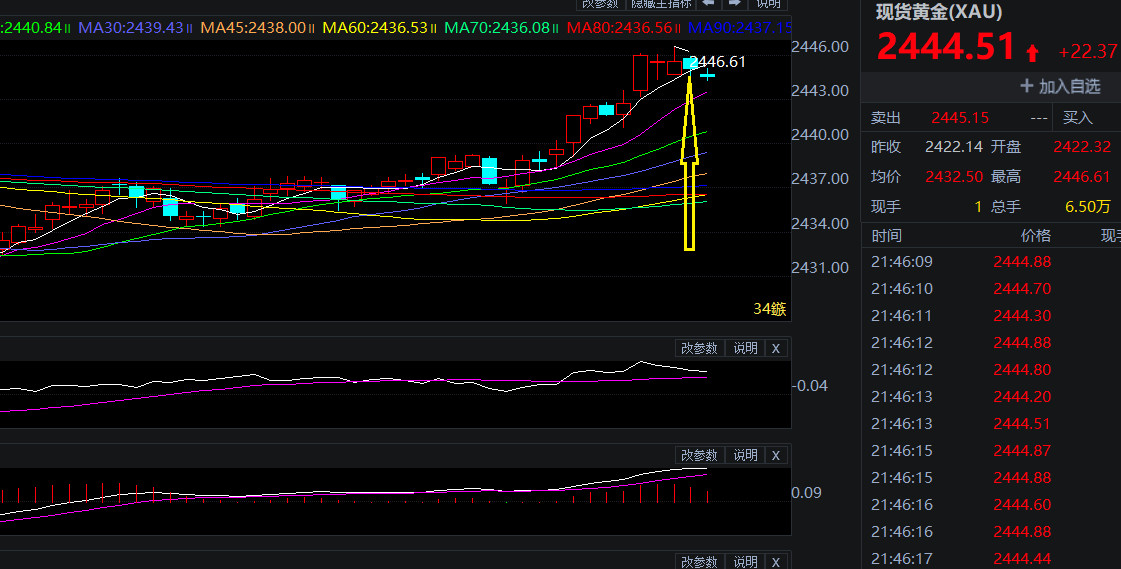Close the second indicator sub-panel with X
1121x569 pixels.
(x=776, y=455)
